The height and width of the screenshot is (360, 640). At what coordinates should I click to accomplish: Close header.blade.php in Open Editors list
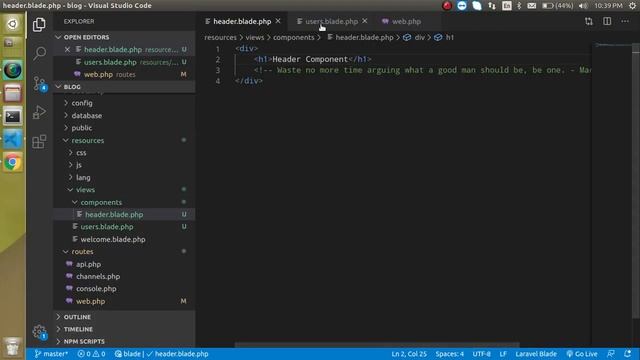click(67, 49)
